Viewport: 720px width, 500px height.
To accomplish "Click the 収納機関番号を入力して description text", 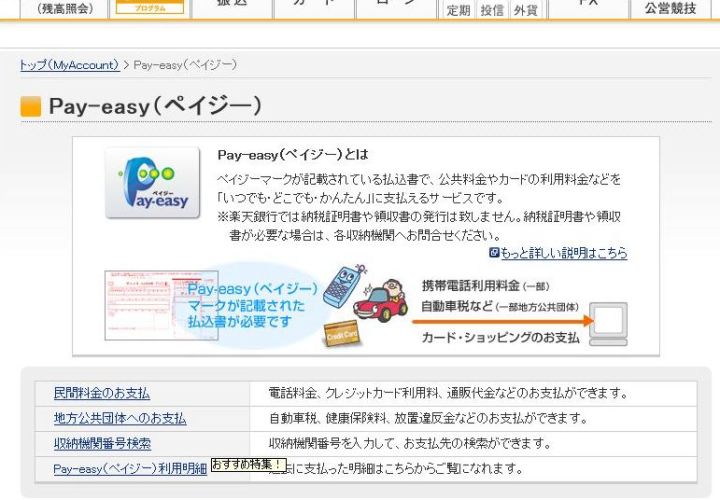I will (x=410, y=444).
